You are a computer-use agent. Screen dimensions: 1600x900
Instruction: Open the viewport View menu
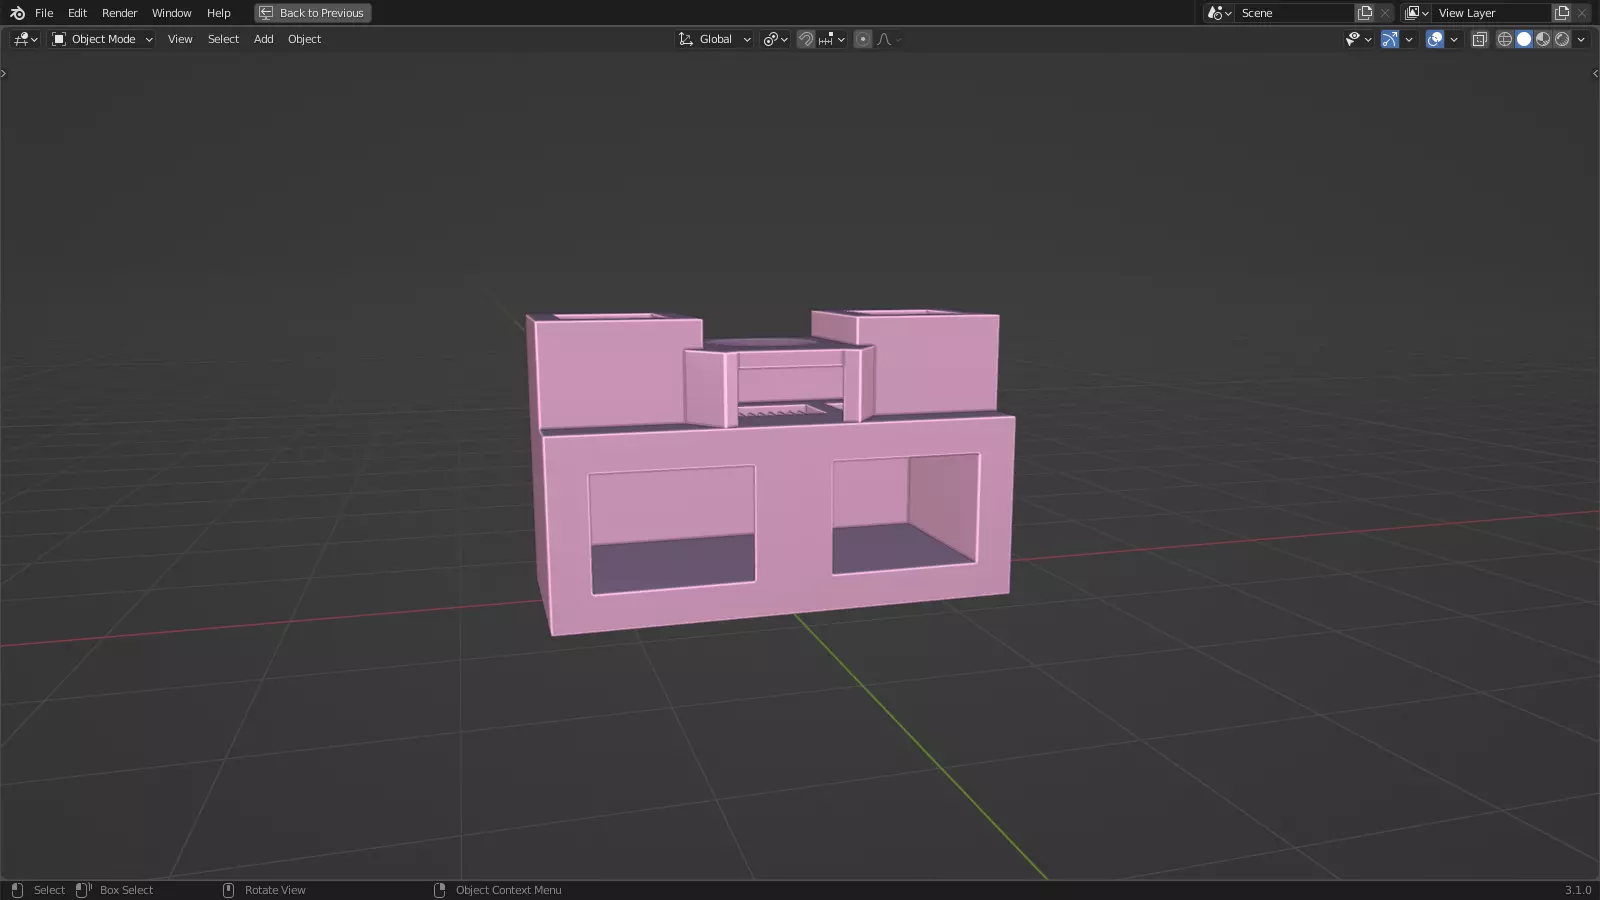coord(180,39)
